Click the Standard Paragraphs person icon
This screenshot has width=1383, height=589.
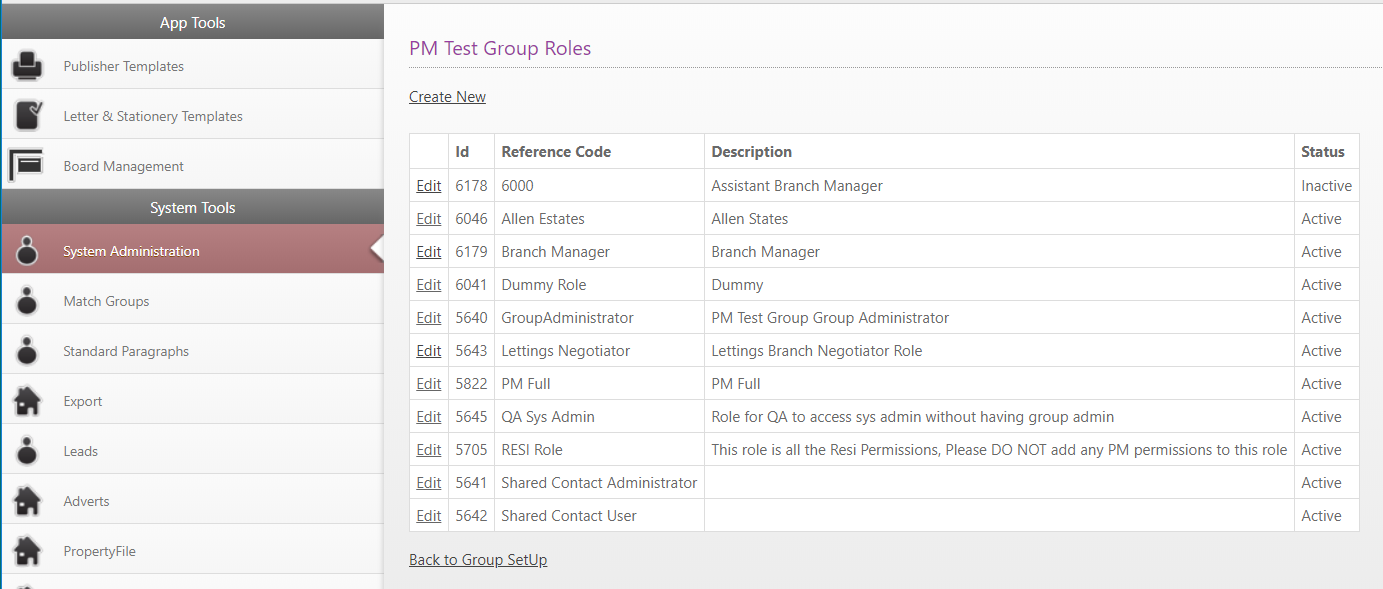click(x=27, y=351)
